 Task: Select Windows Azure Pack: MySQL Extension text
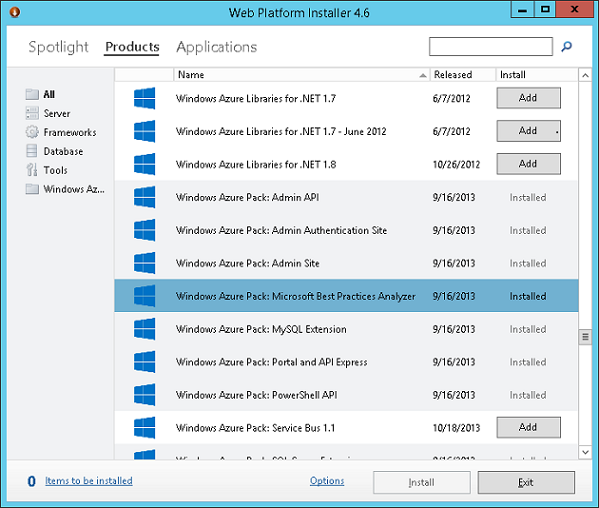coord(261,329)
